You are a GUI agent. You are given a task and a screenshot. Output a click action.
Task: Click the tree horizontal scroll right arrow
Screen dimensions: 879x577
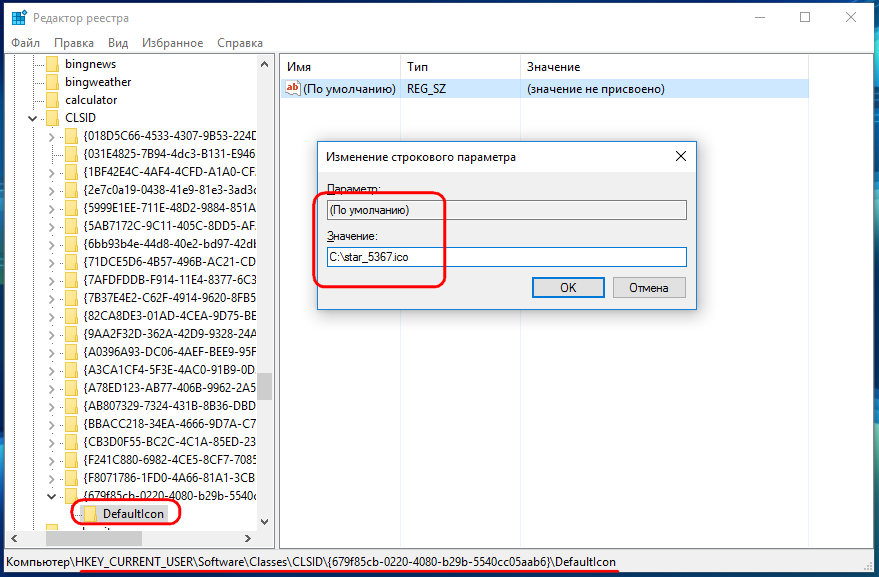[248, 538]
